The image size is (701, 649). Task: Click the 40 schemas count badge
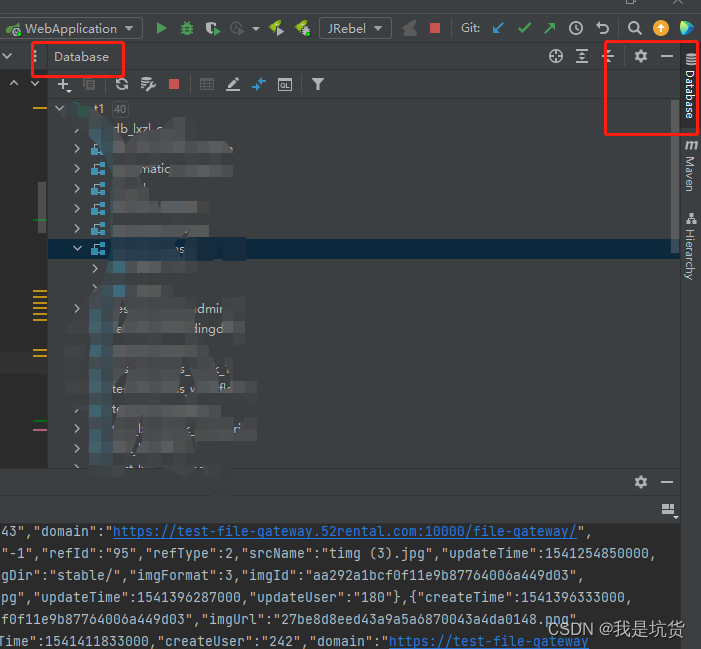(x=120, y=109)
